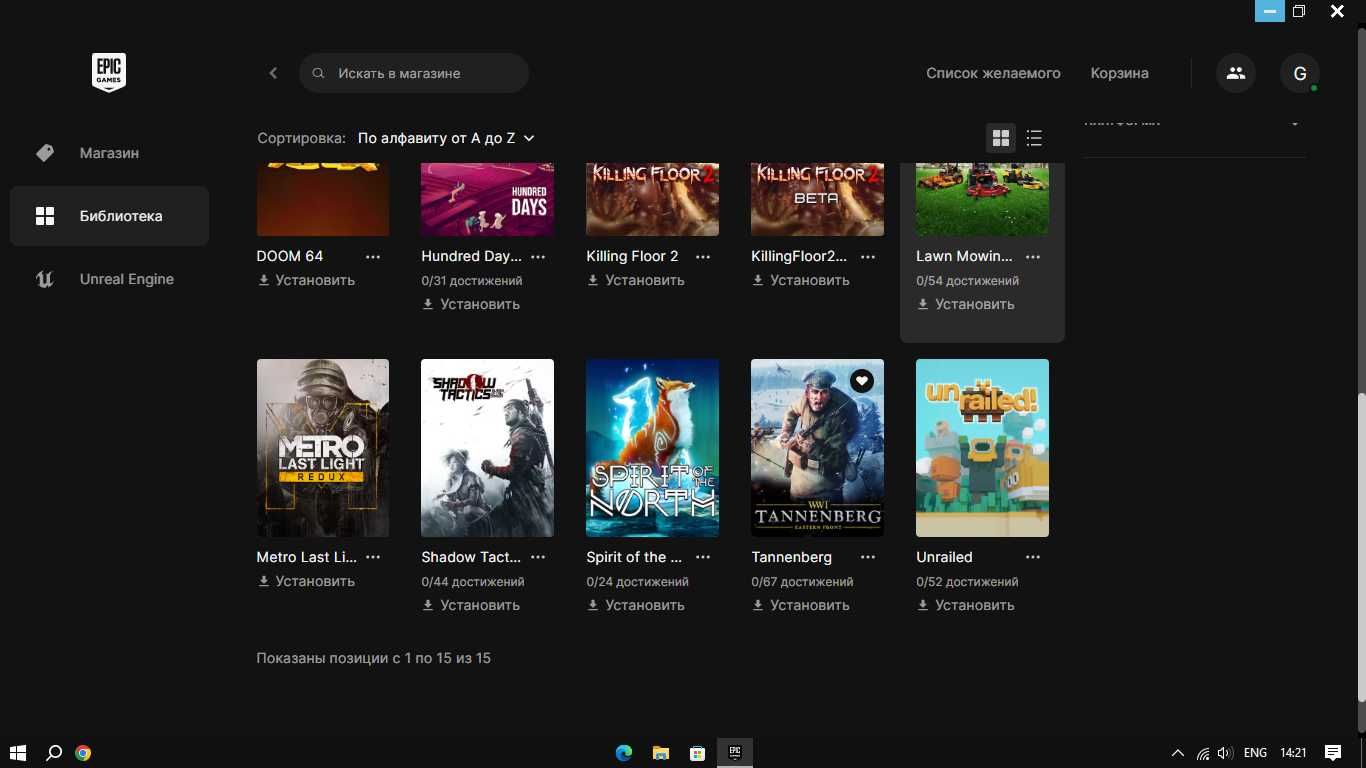The width and height of the screenshot is (1366, 768).
Task: Install KillingFloor2 Beta
Action: coord(801,280)
